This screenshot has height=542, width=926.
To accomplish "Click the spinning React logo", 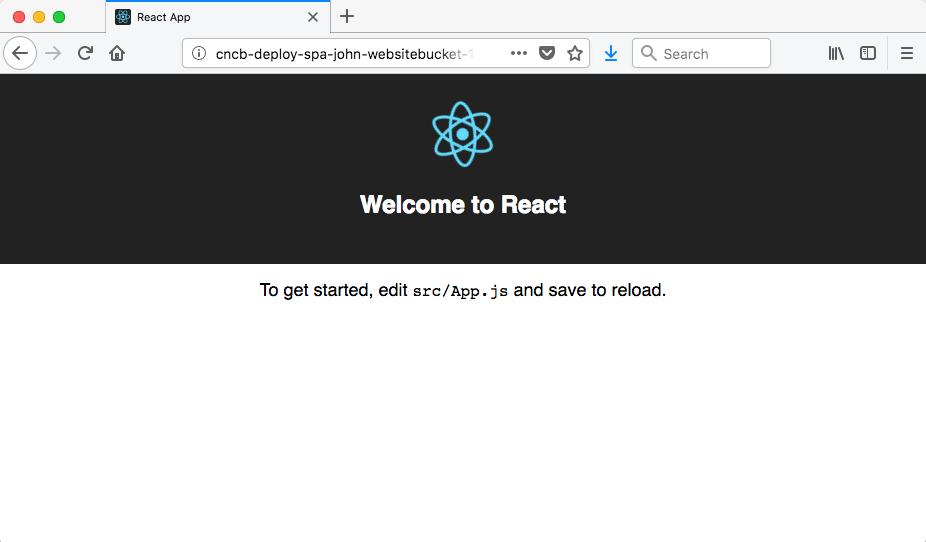I will coord(462,134).
